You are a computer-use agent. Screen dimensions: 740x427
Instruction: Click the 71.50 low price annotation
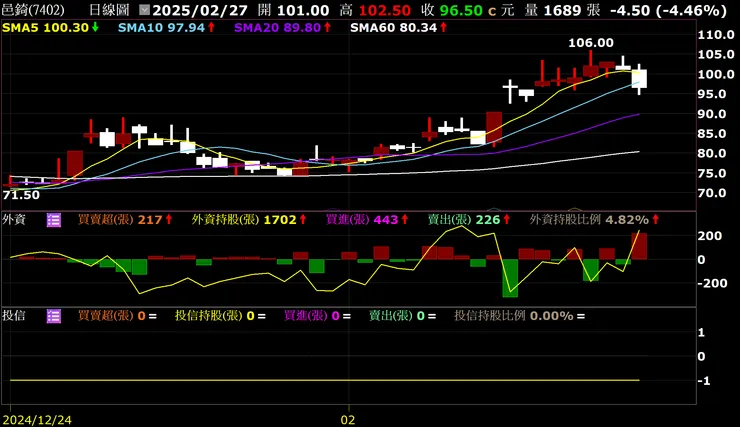point(21,195)
